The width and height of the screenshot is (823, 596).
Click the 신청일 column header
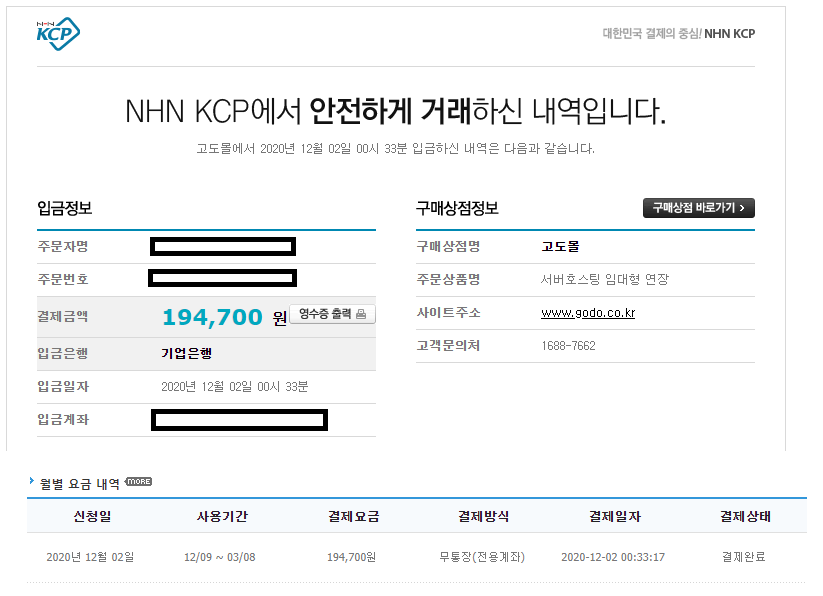(x=92, y=516)
